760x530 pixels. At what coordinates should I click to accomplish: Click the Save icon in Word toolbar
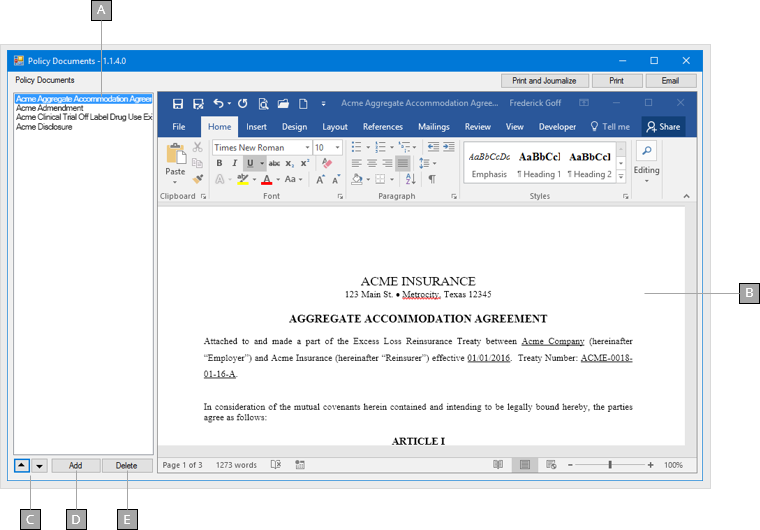(178, 103)
